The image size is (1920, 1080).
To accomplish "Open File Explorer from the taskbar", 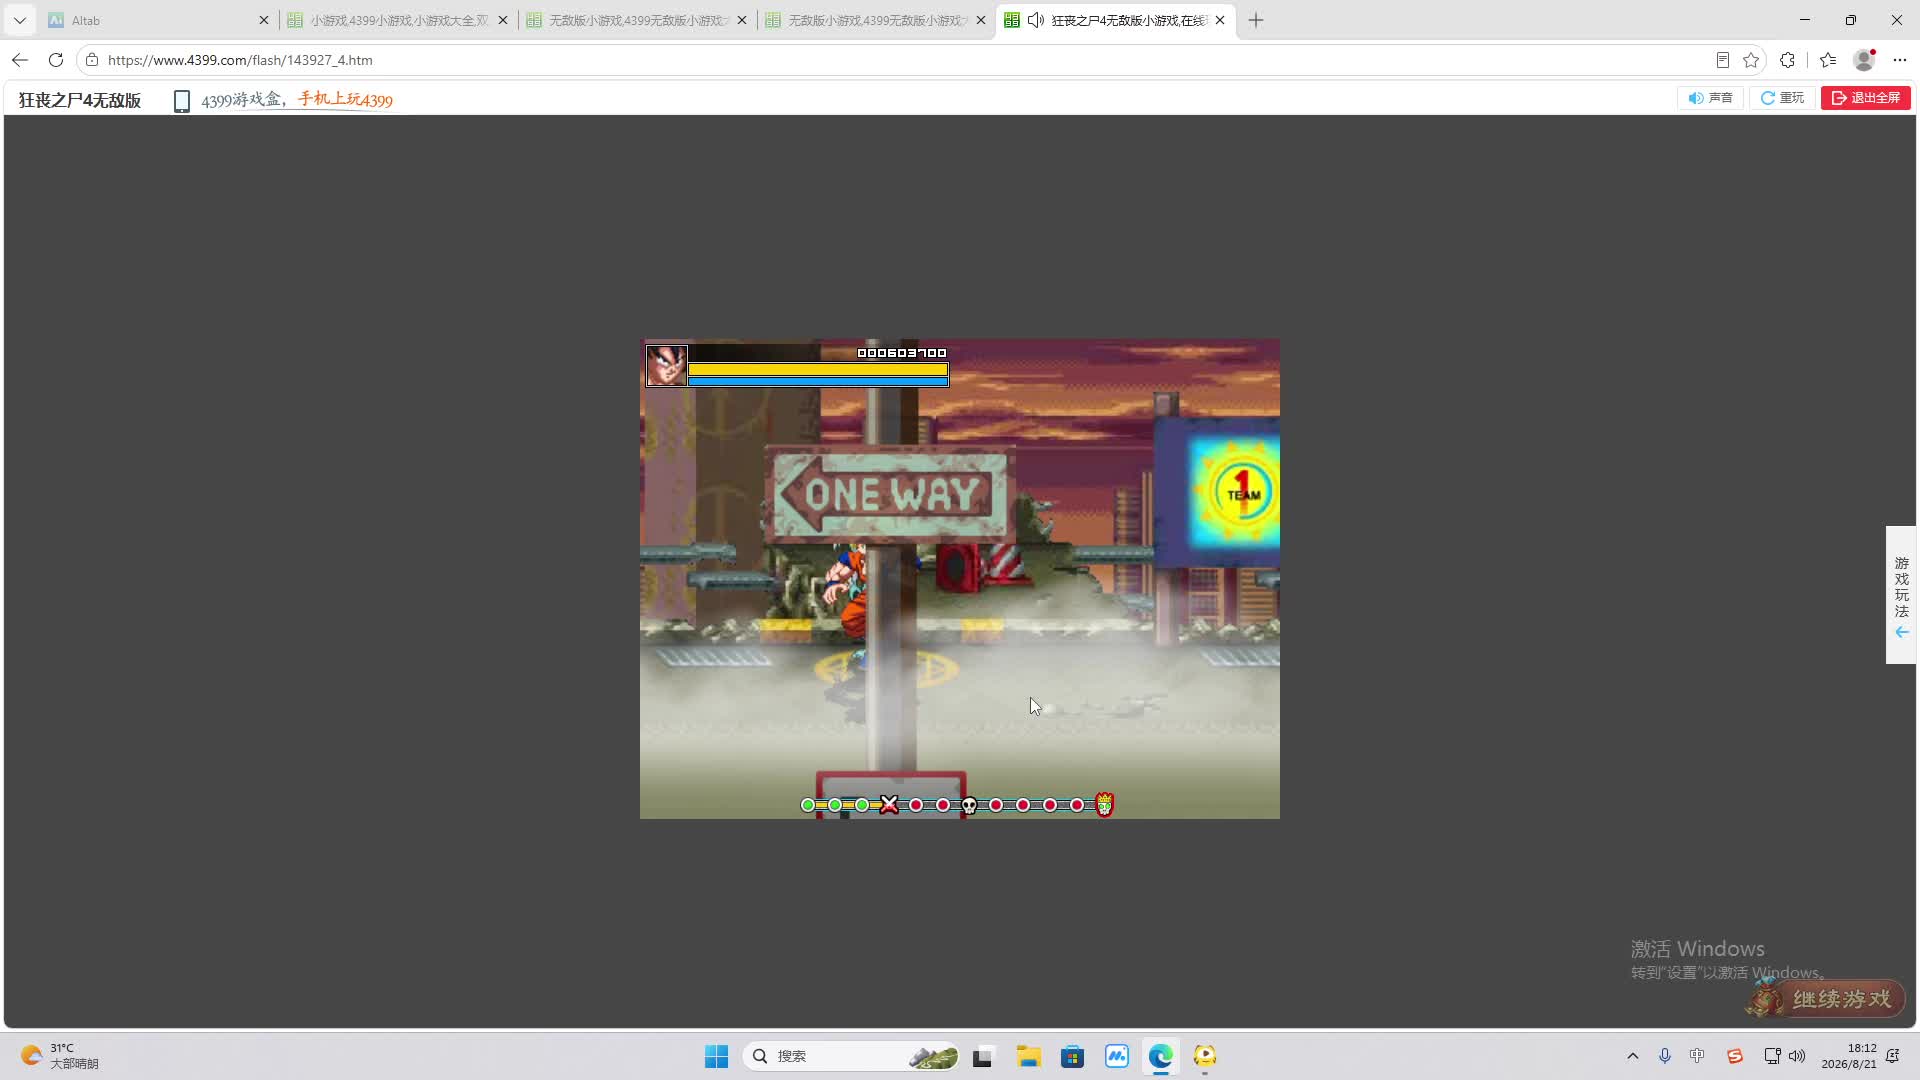I will 1029,1056.
